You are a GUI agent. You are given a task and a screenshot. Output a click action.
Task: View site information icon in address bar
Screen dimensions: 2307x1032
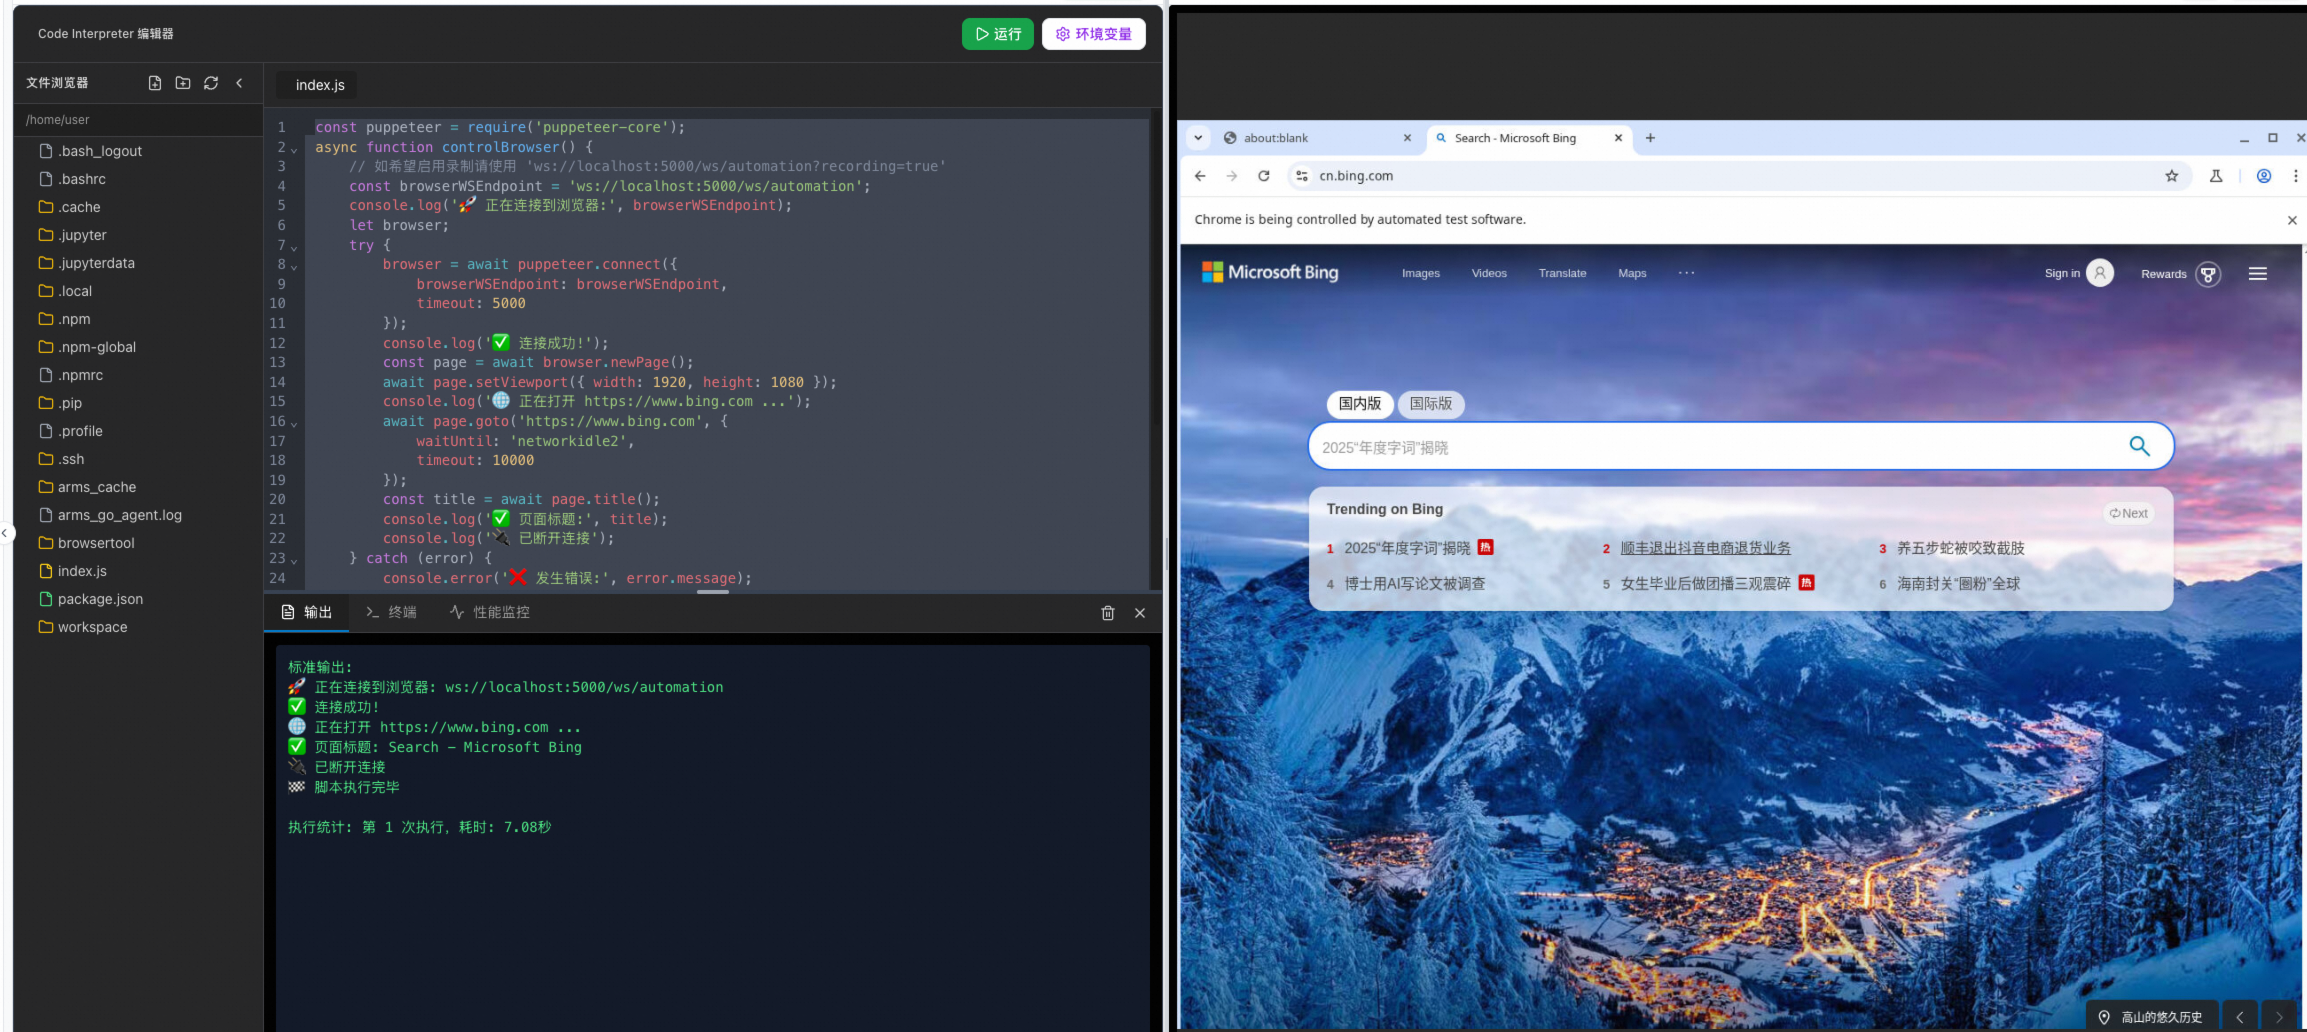click(1301, 176)
